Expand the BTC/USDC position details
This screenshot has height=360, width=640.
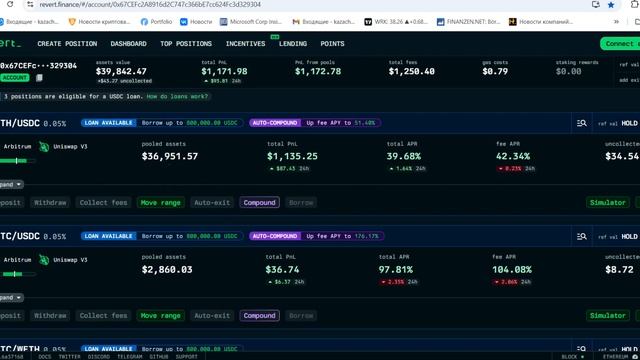click(x=11, y=298)
